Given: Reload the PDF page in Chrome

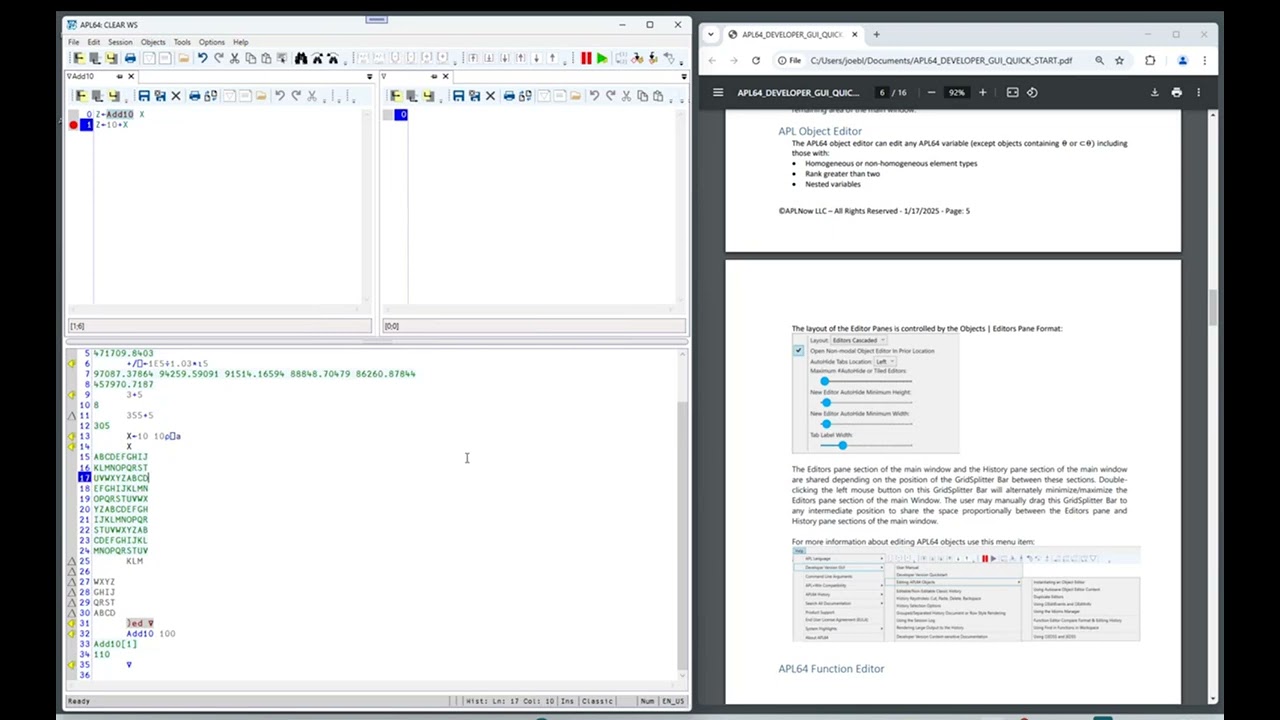Looking at the screenshot, I should [755, 60].
